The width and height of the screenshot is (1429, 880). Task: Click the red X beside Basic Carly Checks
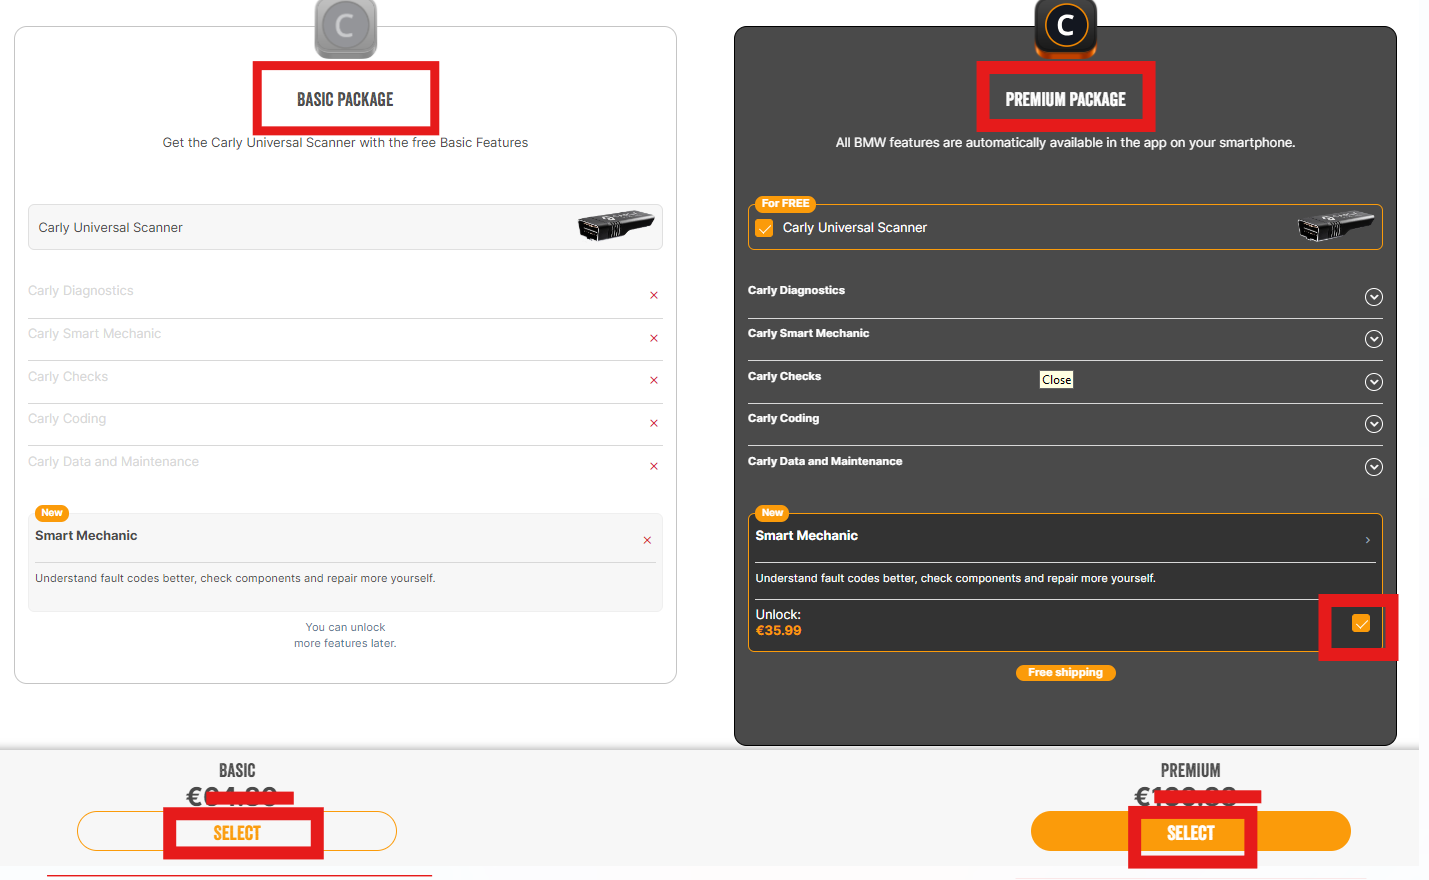654,380
